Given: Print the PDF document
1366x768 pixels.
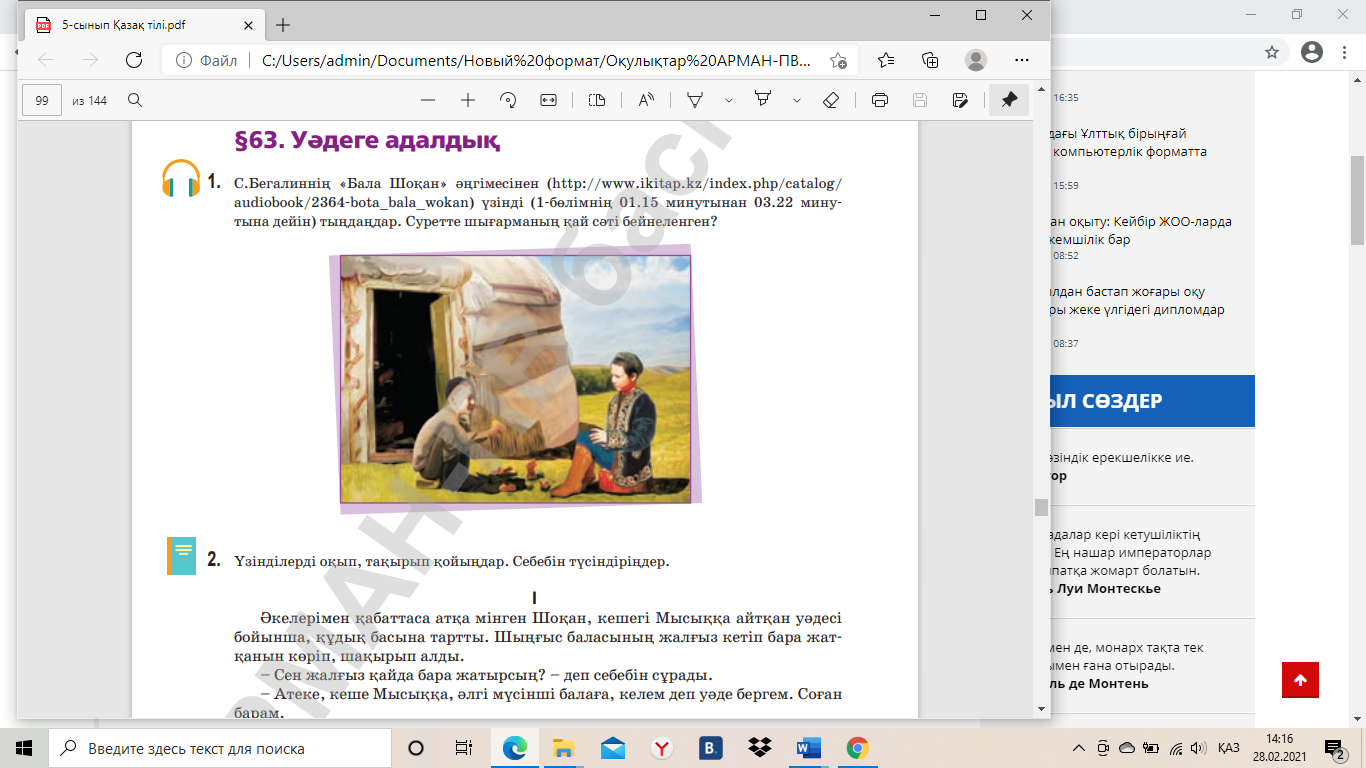Looking at the screenshot, I should (x=880, y=100).
